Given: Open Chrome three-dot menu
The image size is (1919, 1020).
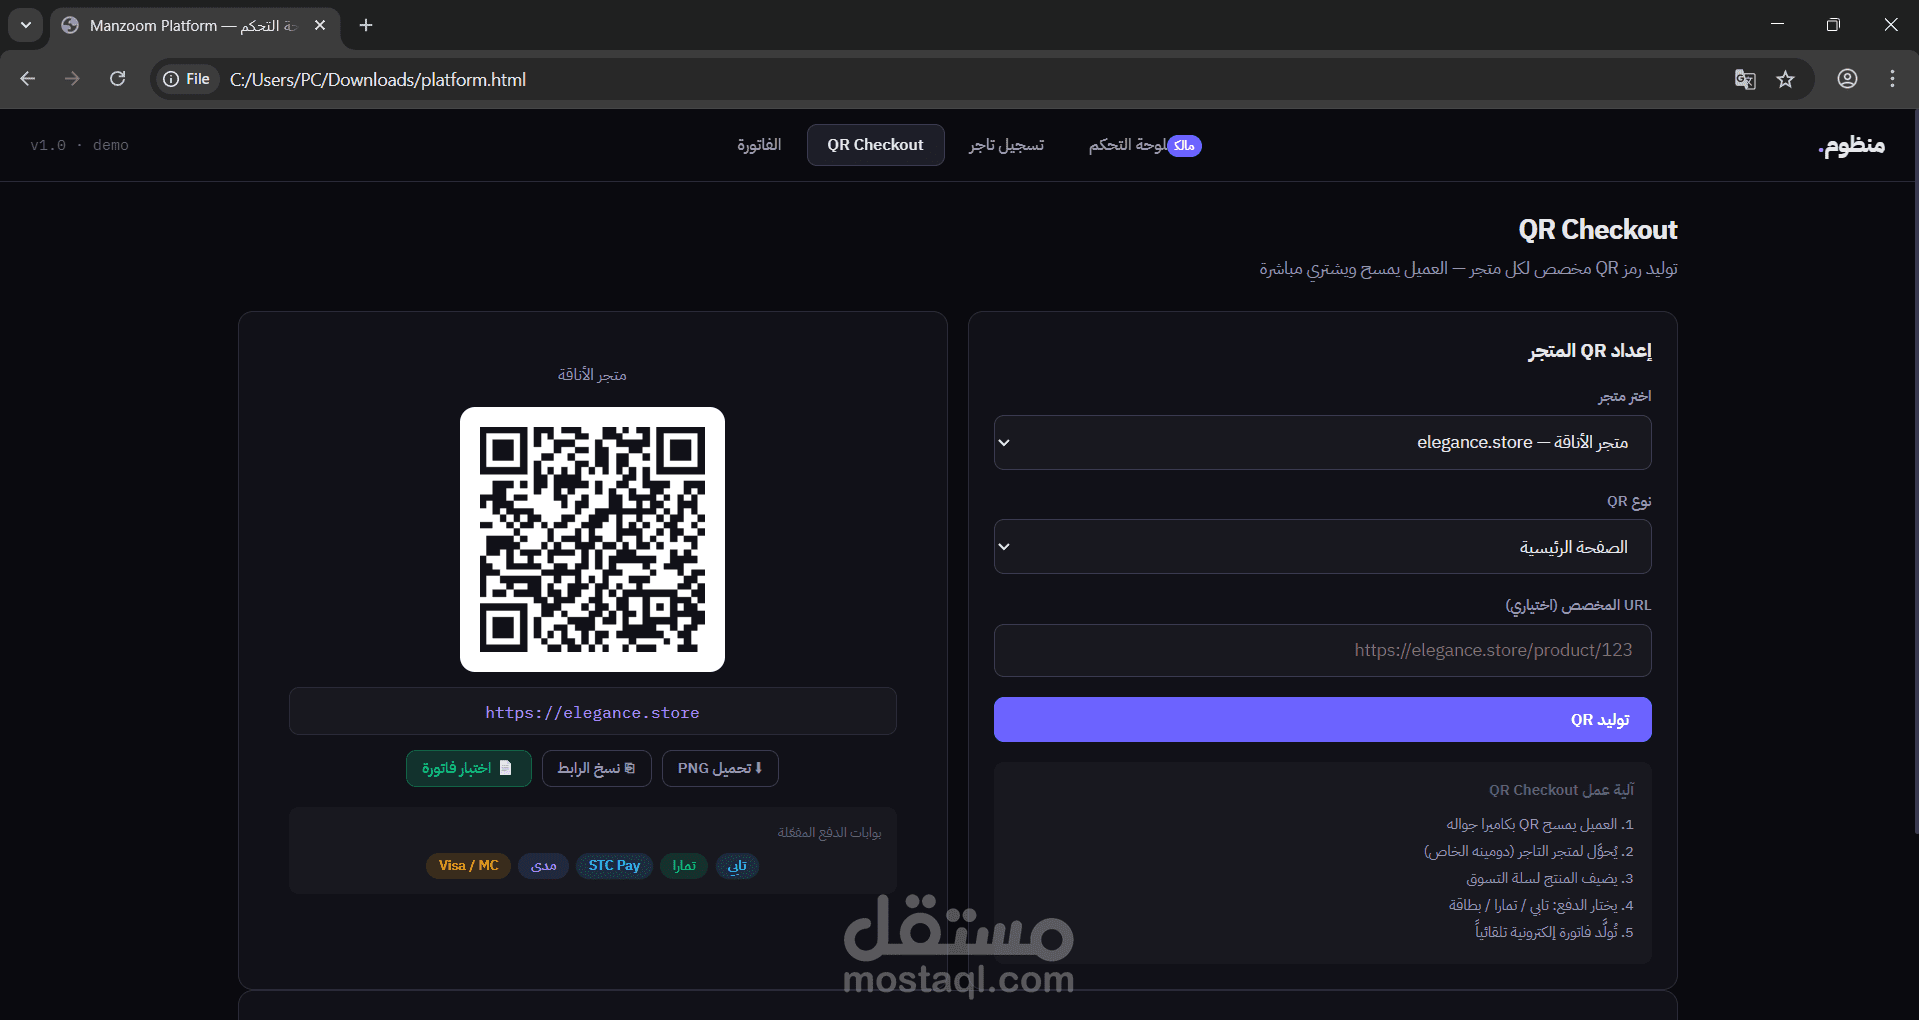Looking at the screenshot, I should [x=1893, y=79].
